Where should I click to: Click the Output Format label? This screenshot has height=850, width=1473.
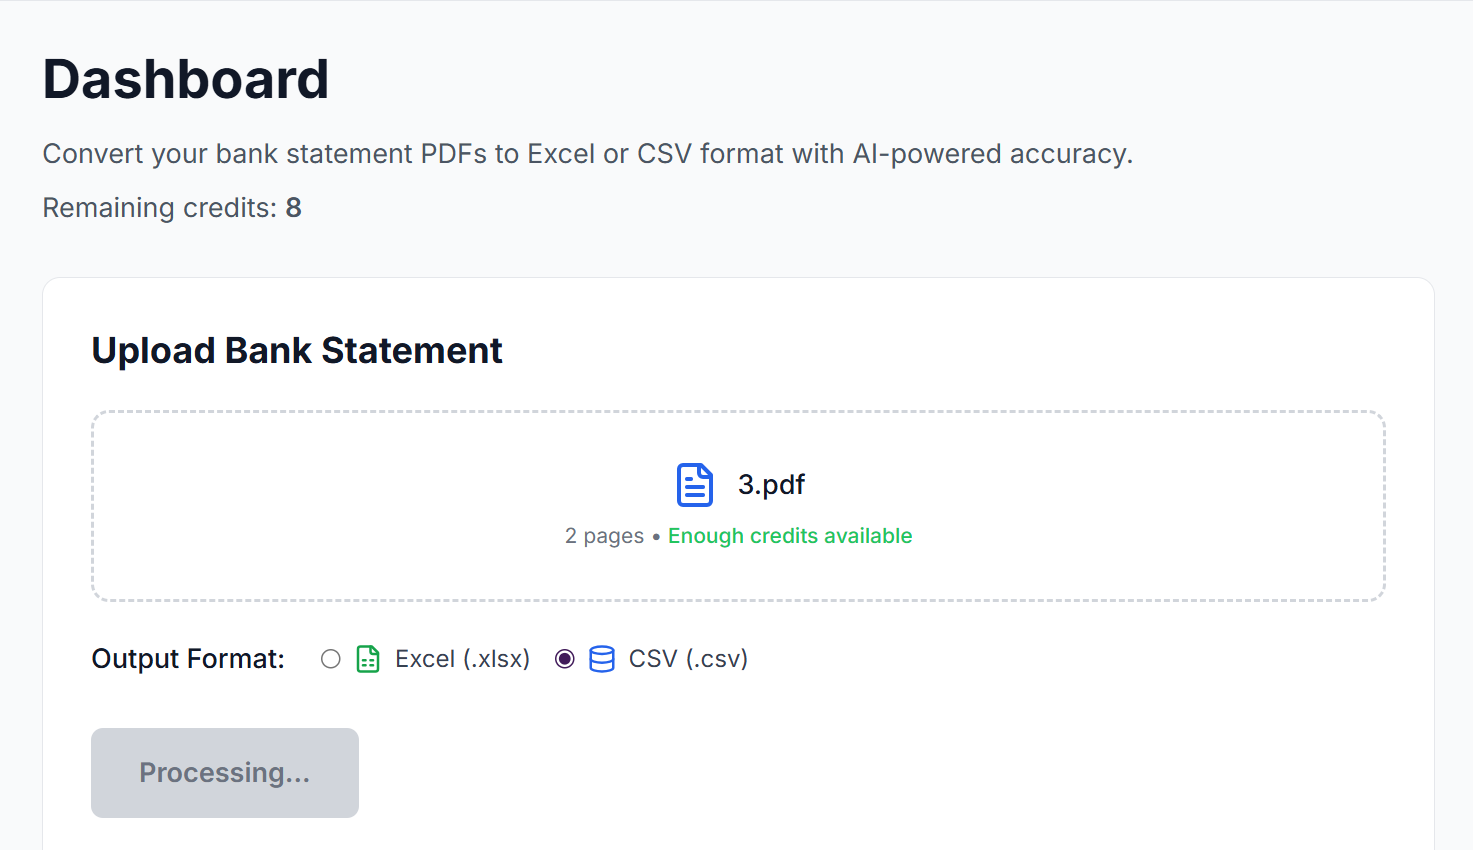tap(187, 658)
